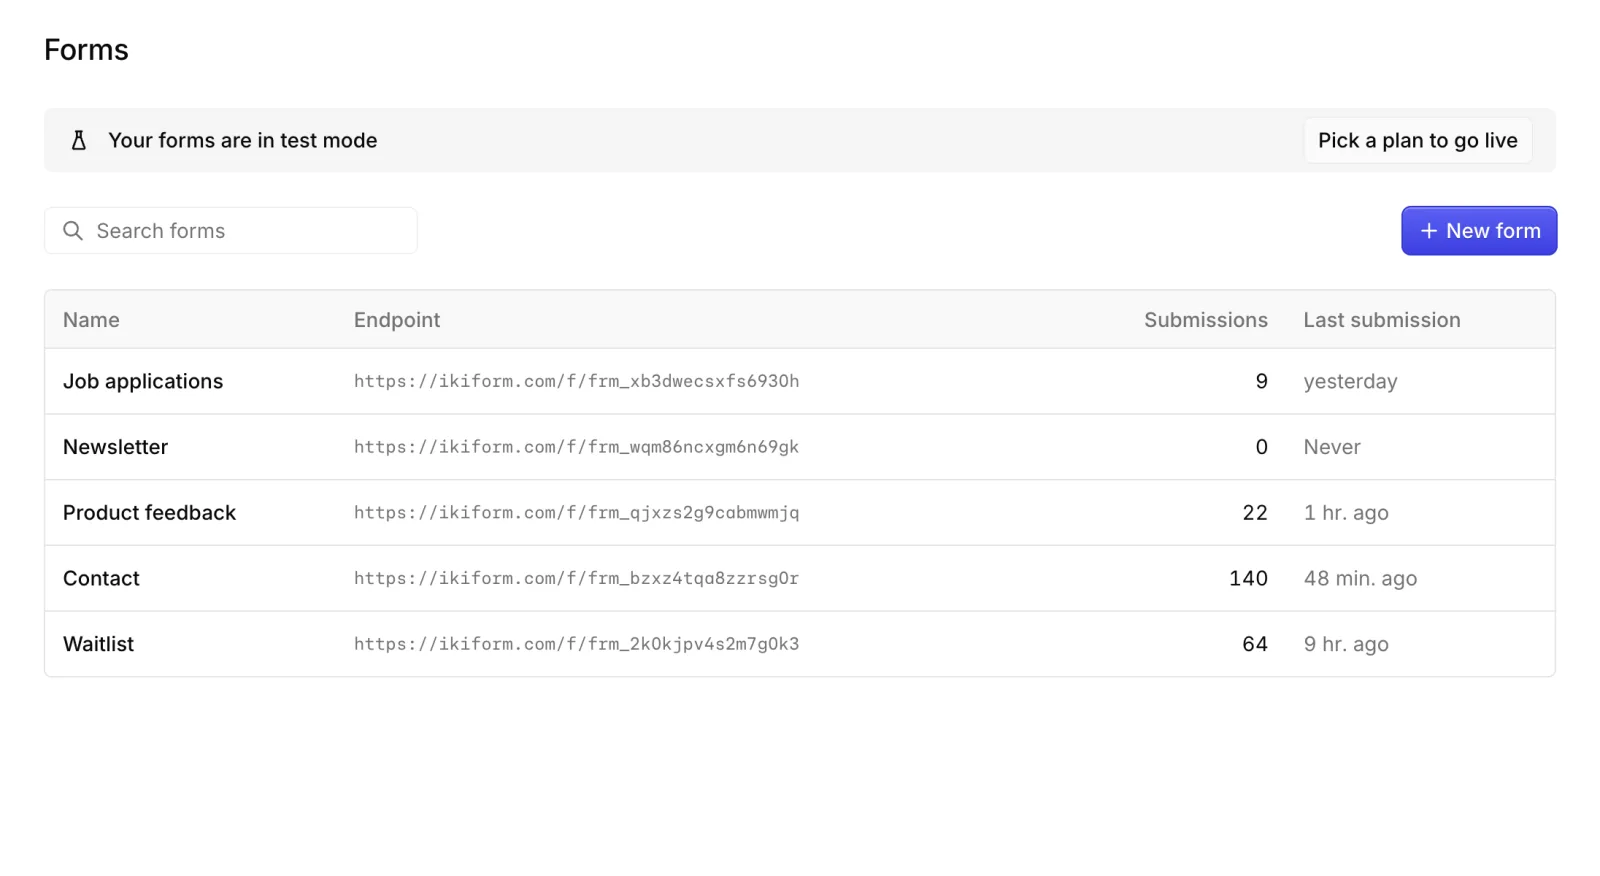Click the 'Your forms are in test mode' text

(x=243, y=141)
